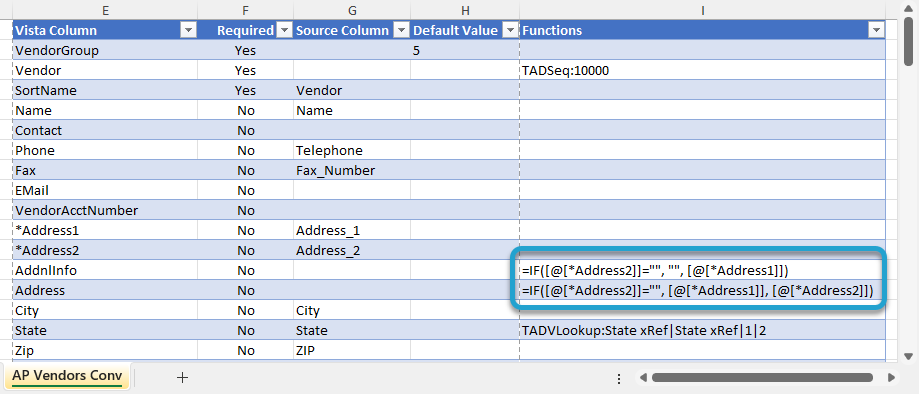The image size is (919, 394).
Task: Click the vertical scrollbar thumb
Action: click(x=908, y=41)
